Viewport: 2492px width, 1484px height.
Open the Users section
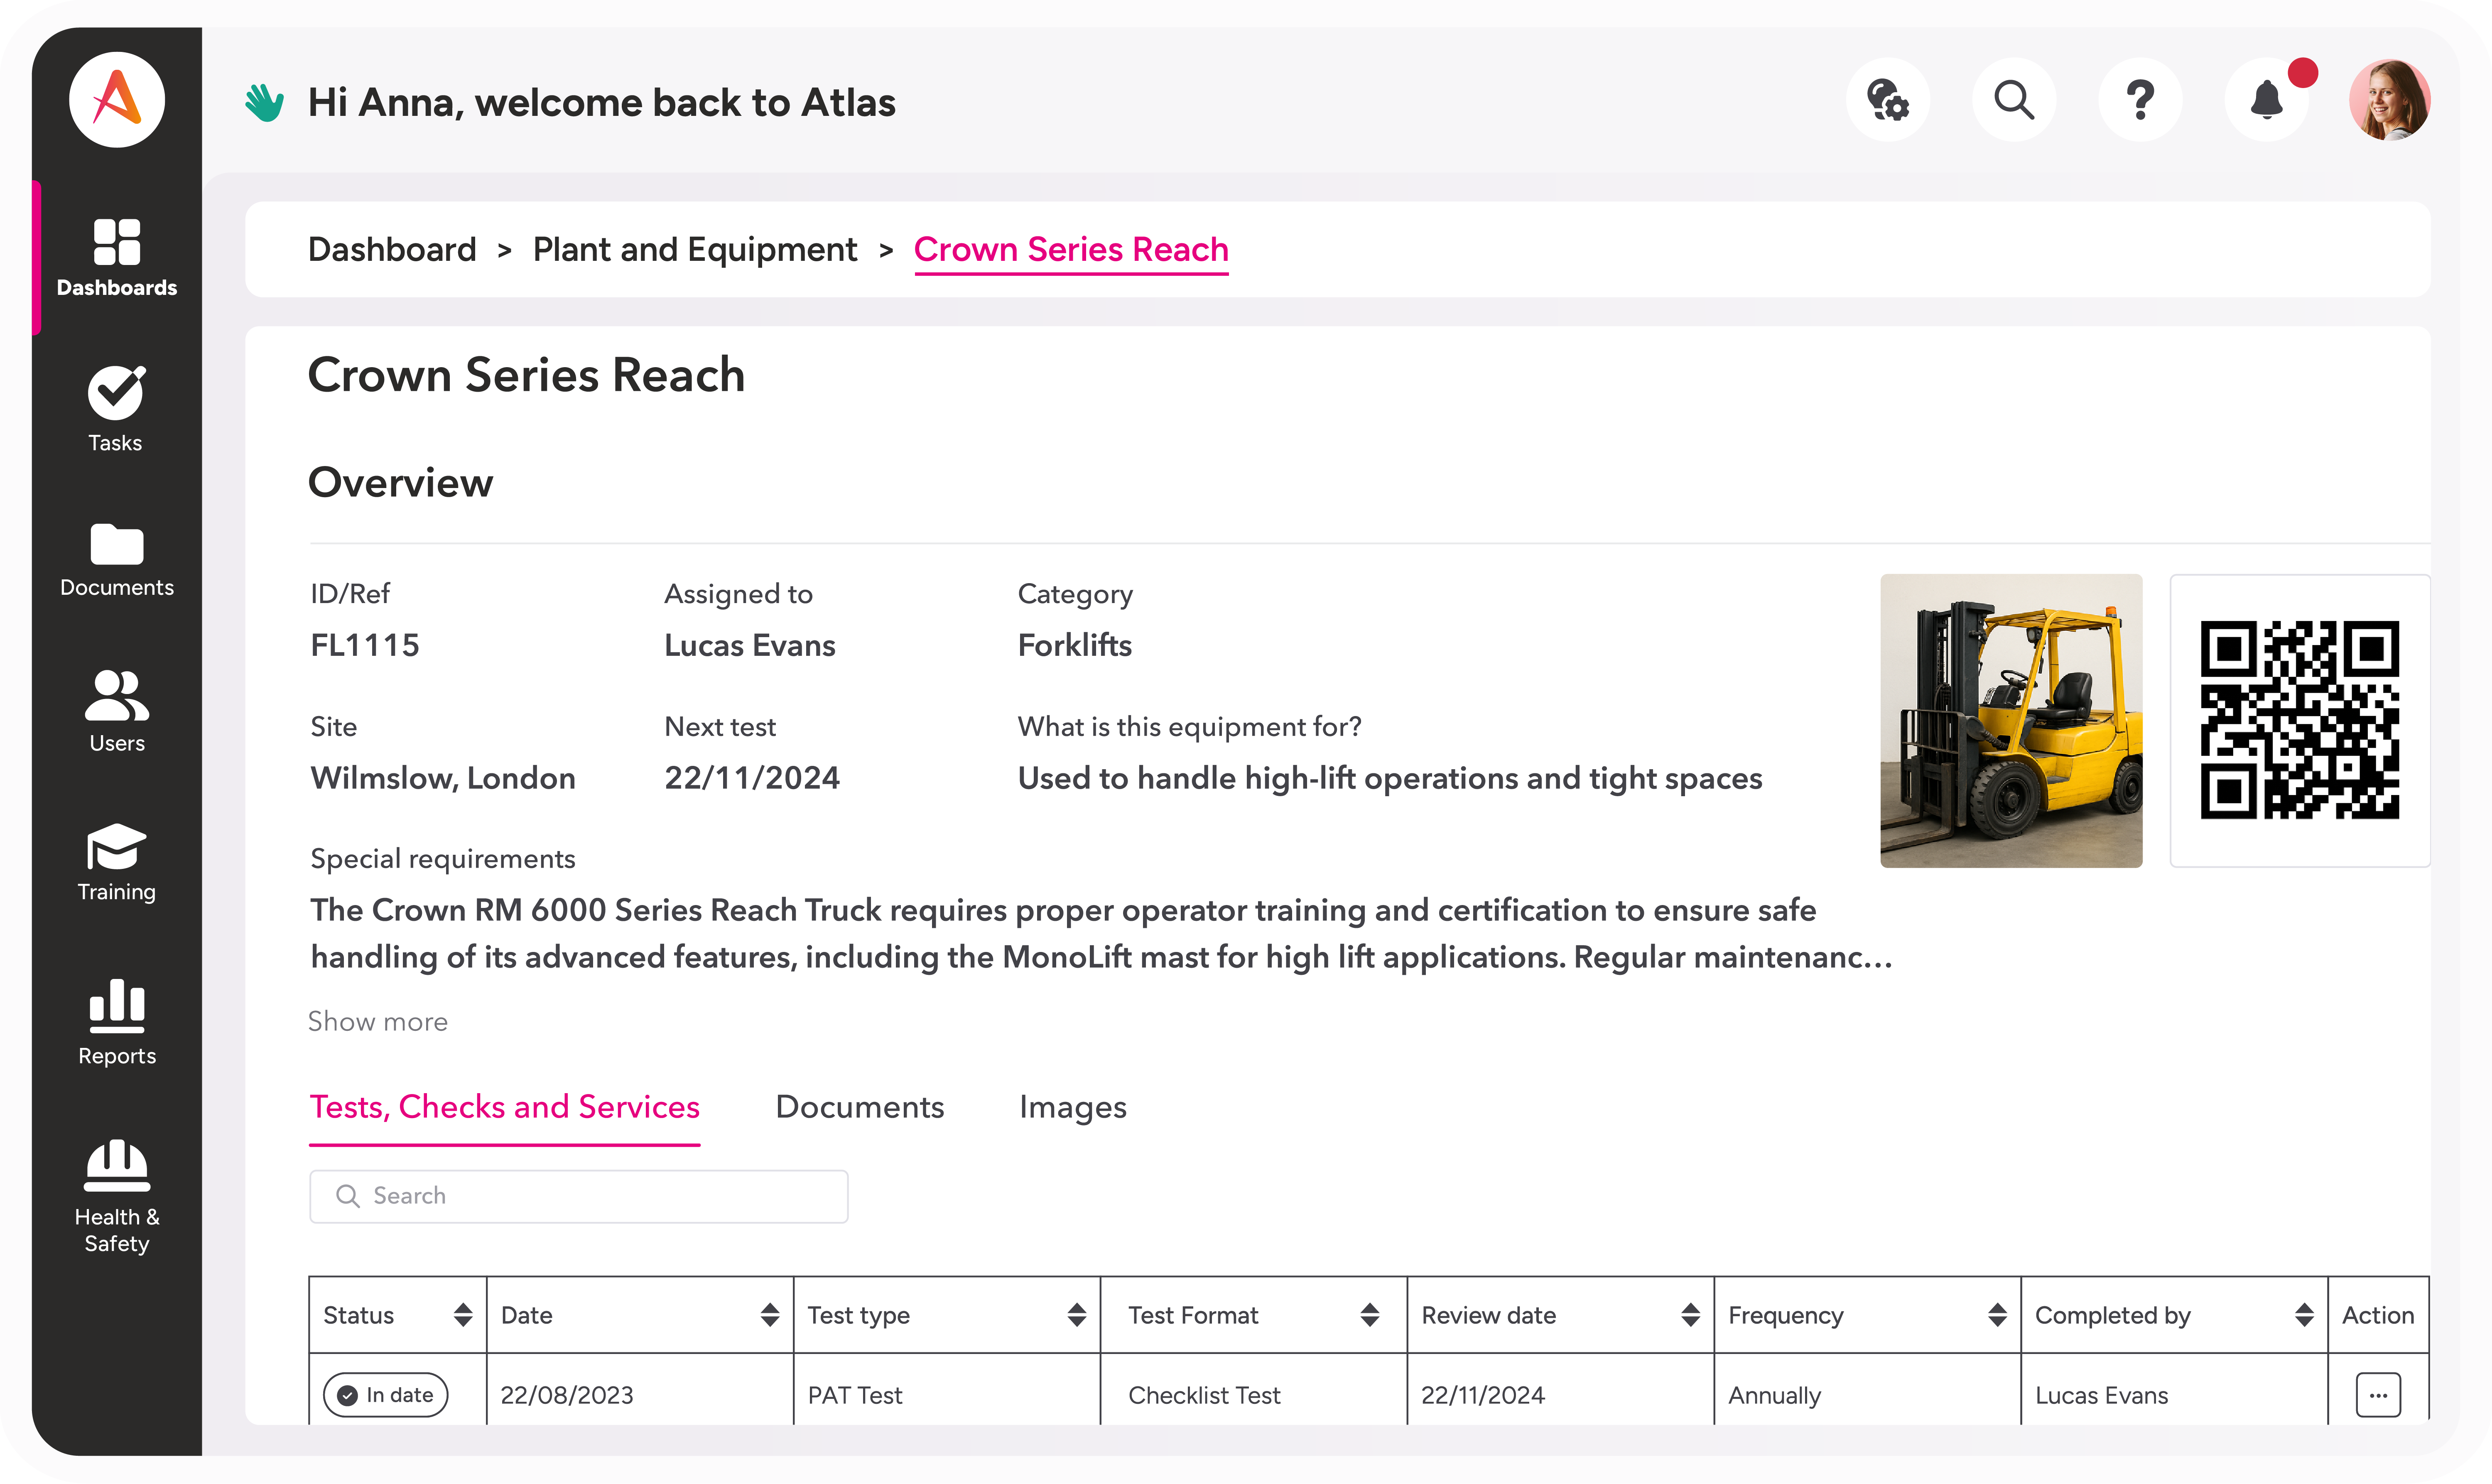point(117,711)
